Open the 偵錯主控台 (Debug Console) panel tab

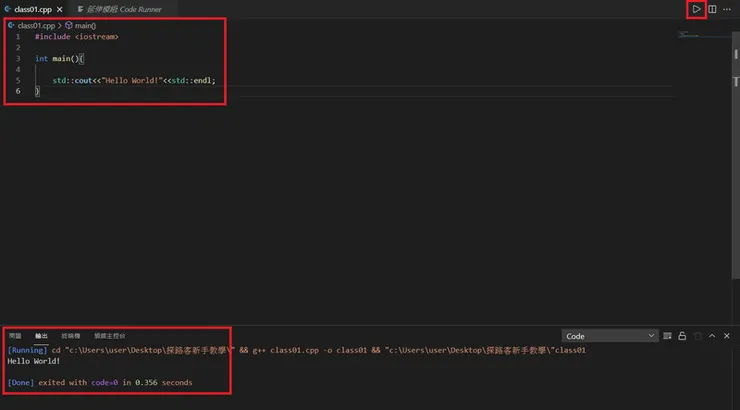[109, 336]
